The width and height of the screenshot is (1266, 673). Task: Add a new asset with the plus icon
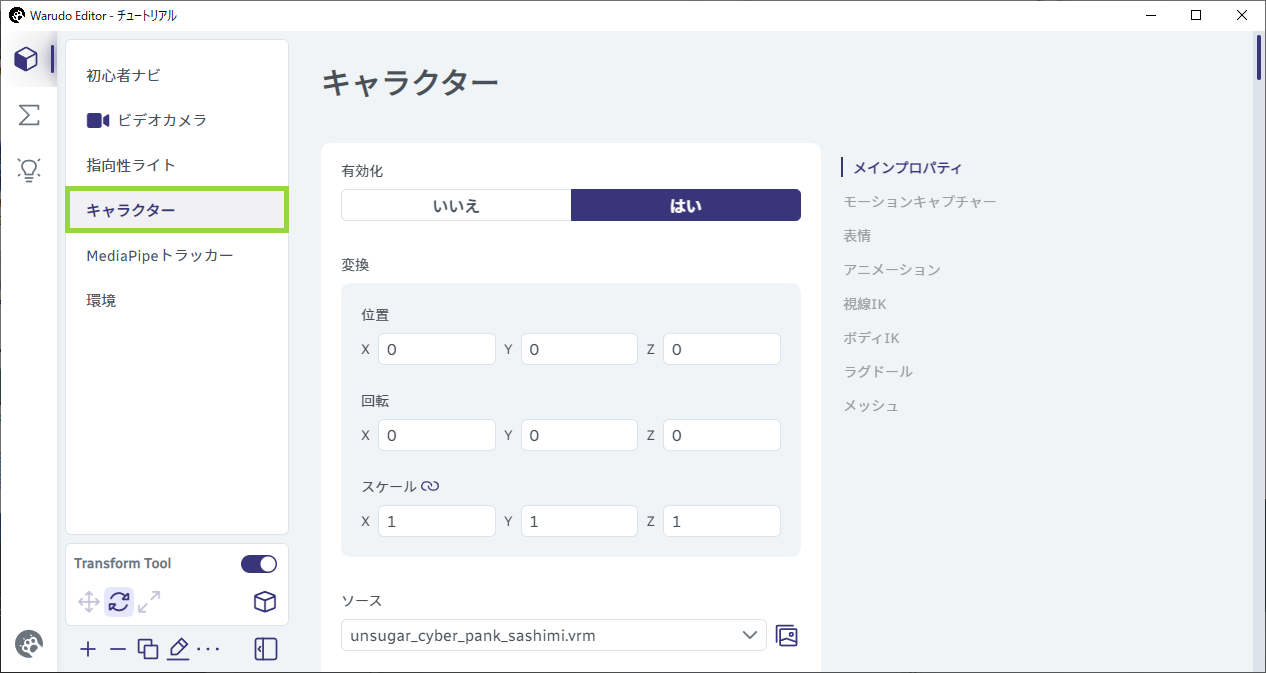pyautogui.click(x=88, y=650)
